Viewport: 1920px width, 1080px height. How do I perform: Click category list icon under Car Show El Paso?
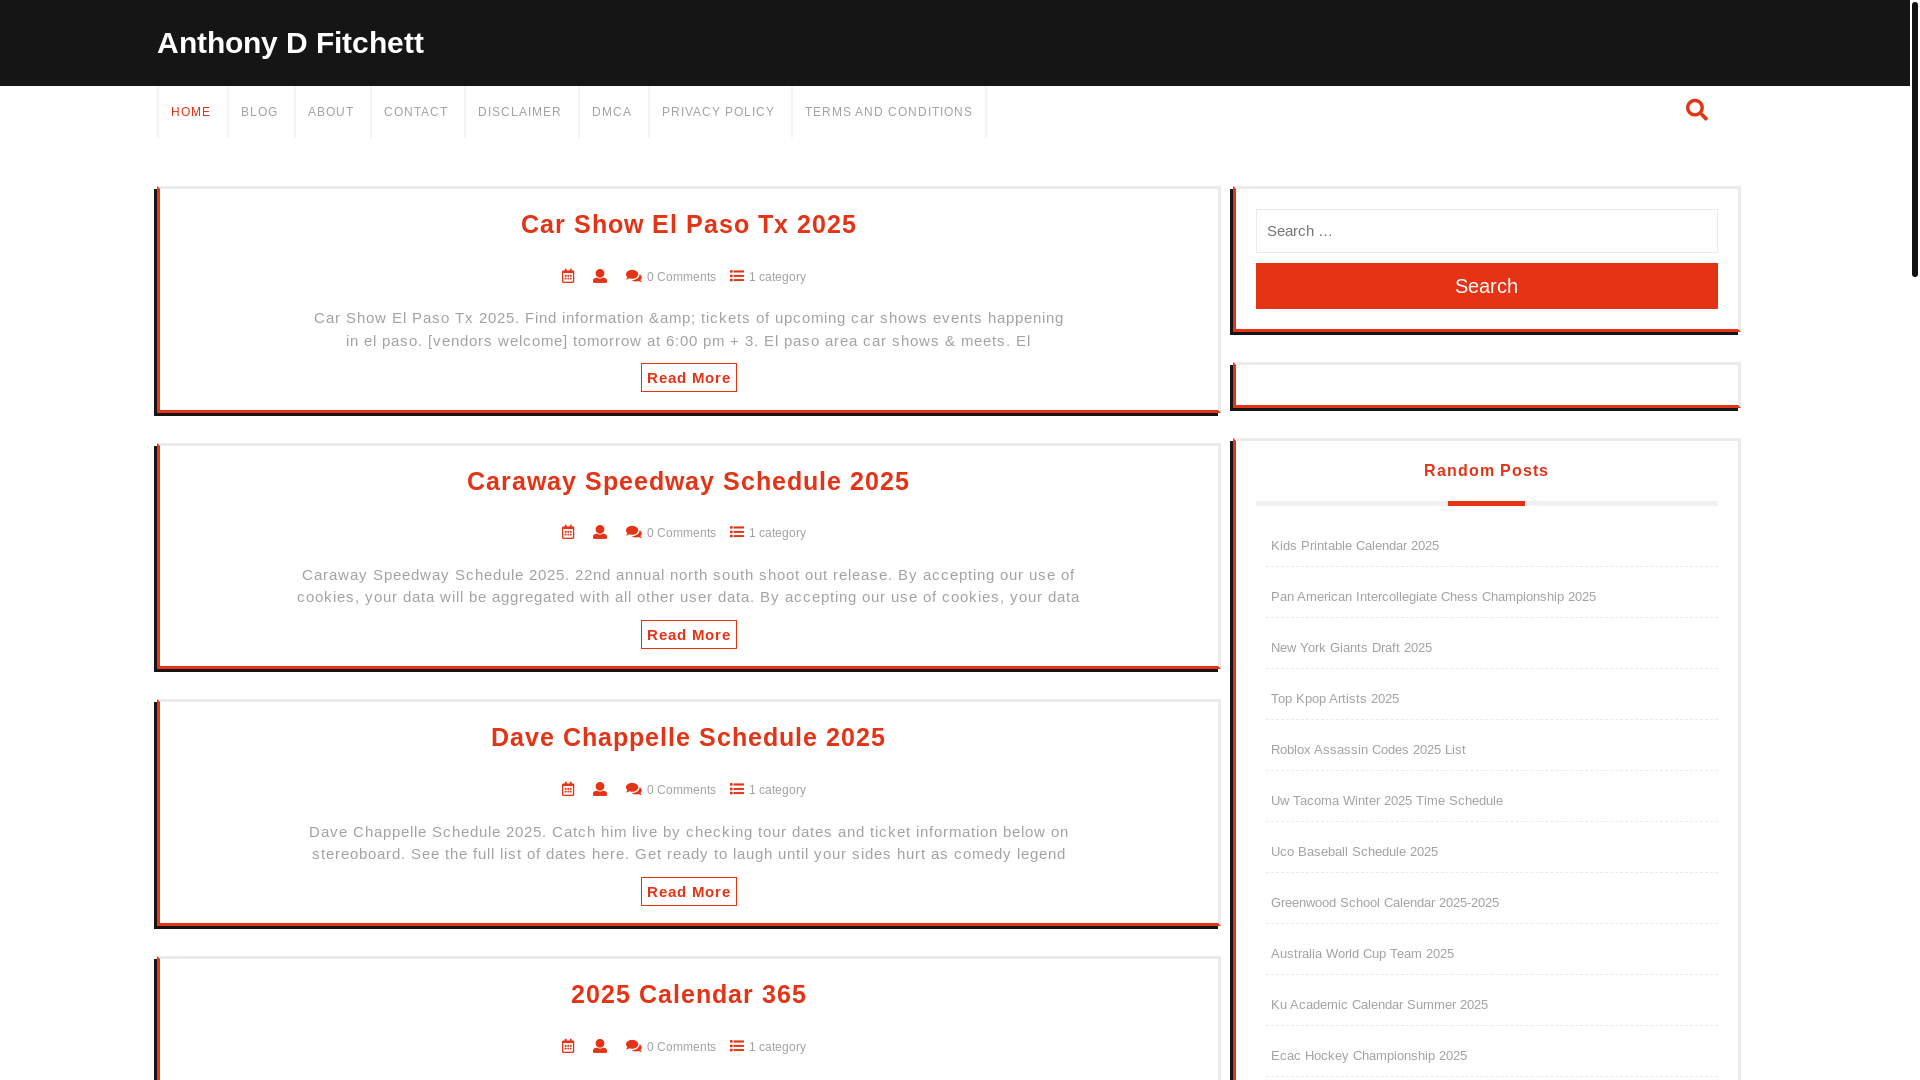click(x=737, y=276)
